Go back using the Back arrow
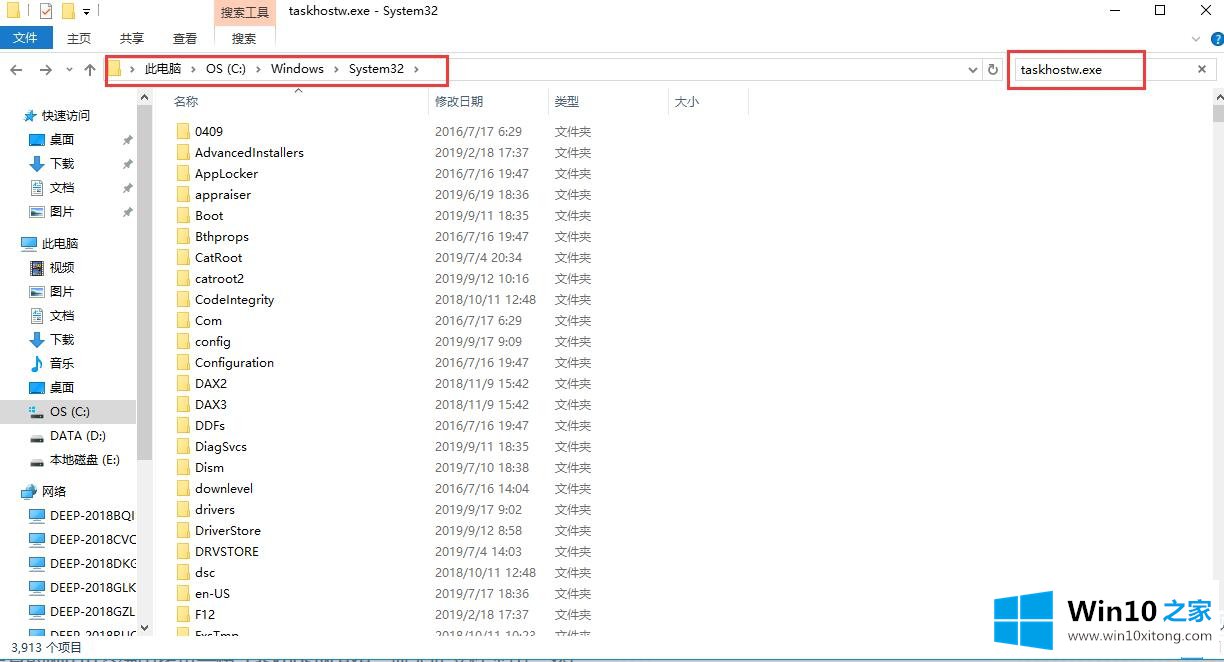 point(16,70)
